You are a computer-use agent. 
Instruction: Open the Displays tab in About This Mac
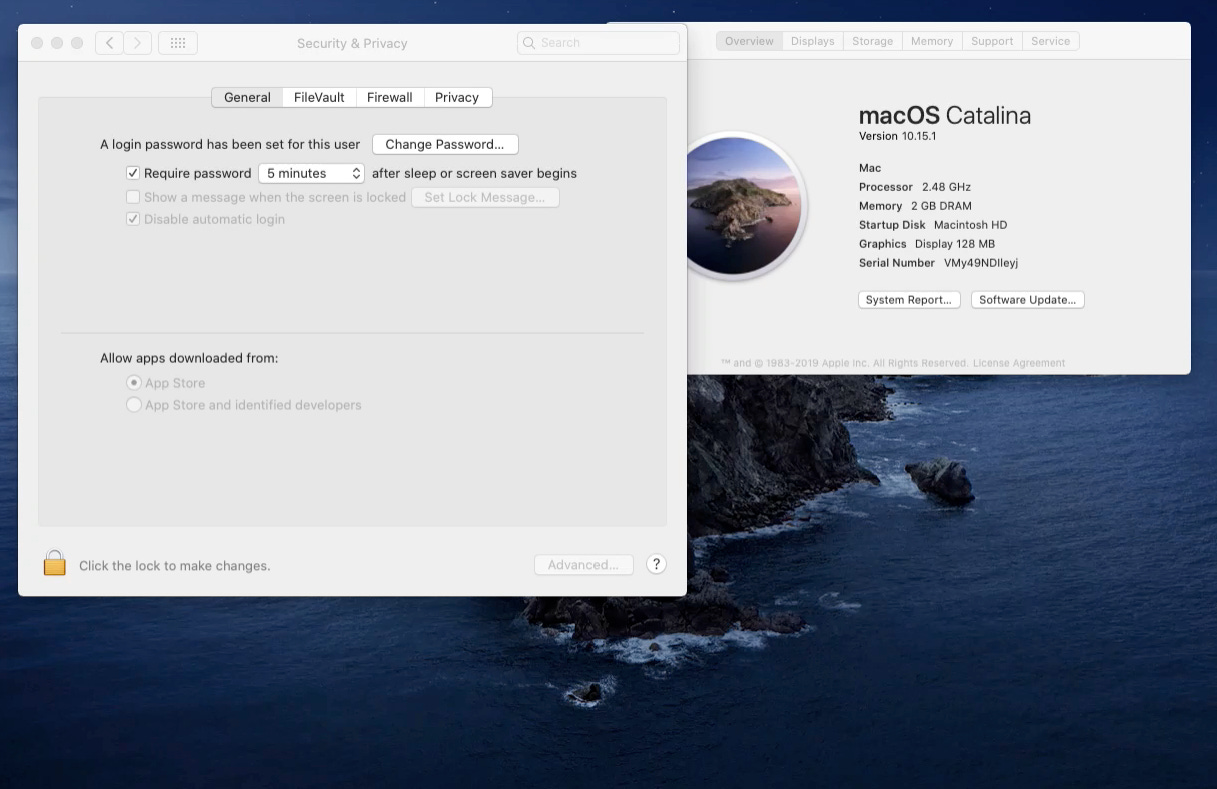pos(812,41)
